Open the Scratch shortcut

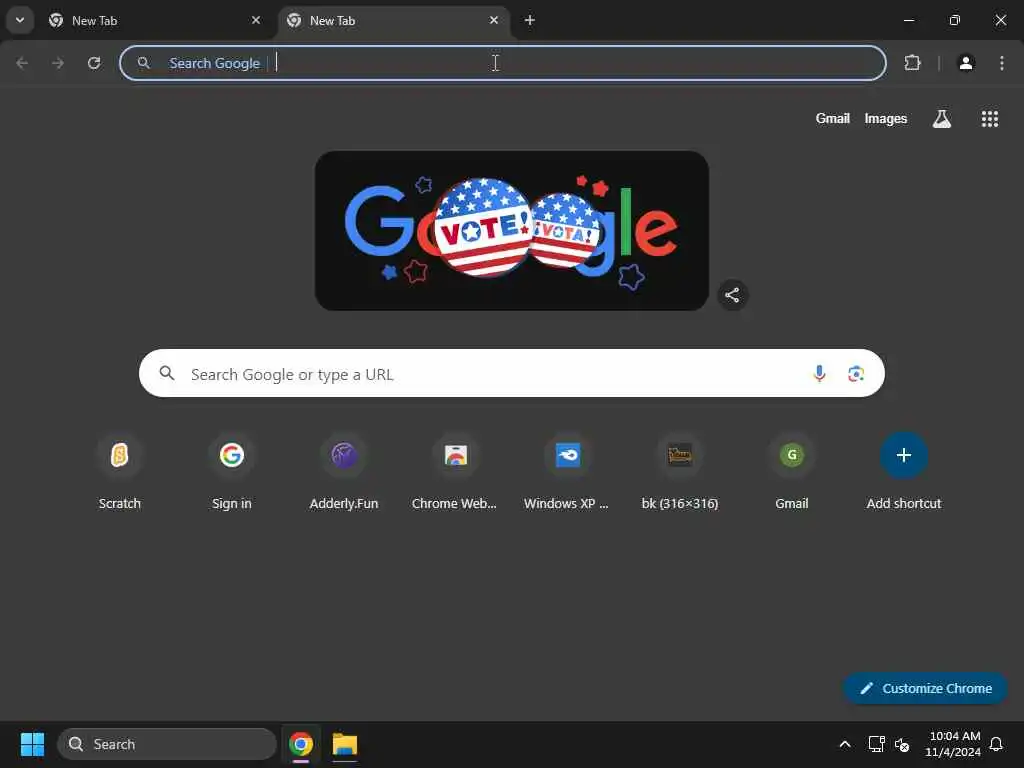(120, 473)
